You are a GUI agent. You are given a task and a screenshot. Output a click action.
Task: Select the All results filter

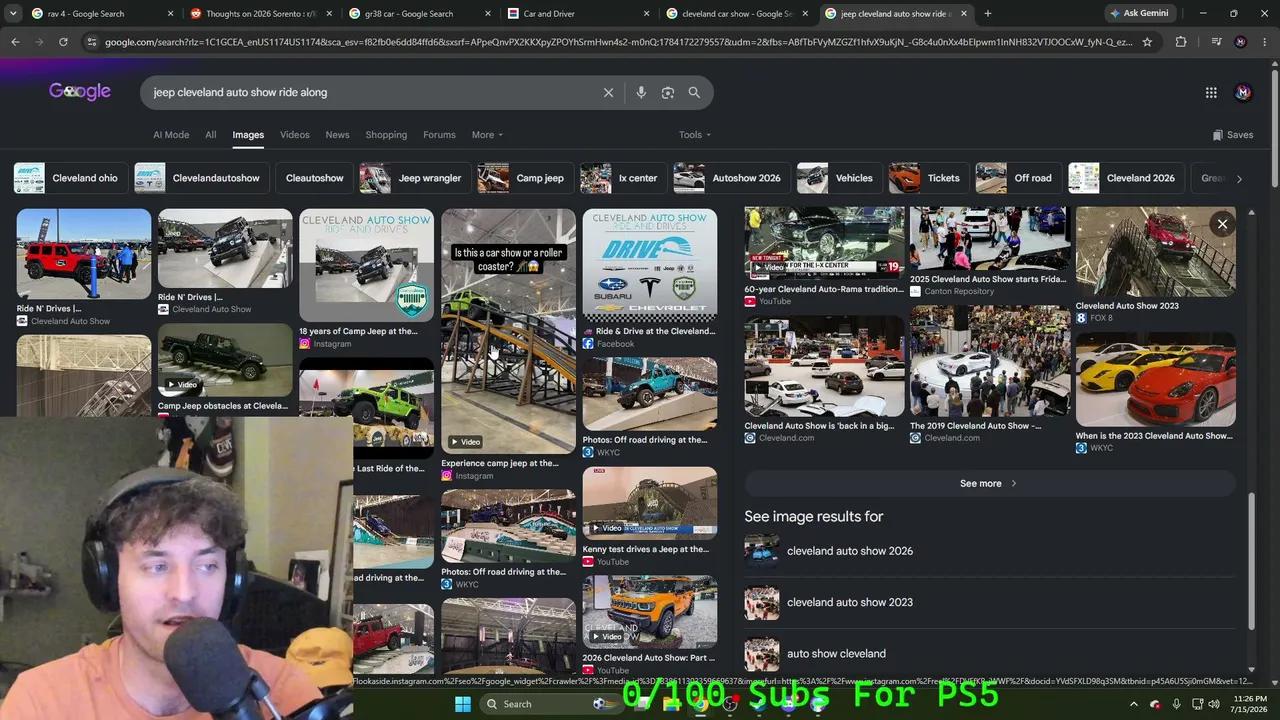(210, 135)
